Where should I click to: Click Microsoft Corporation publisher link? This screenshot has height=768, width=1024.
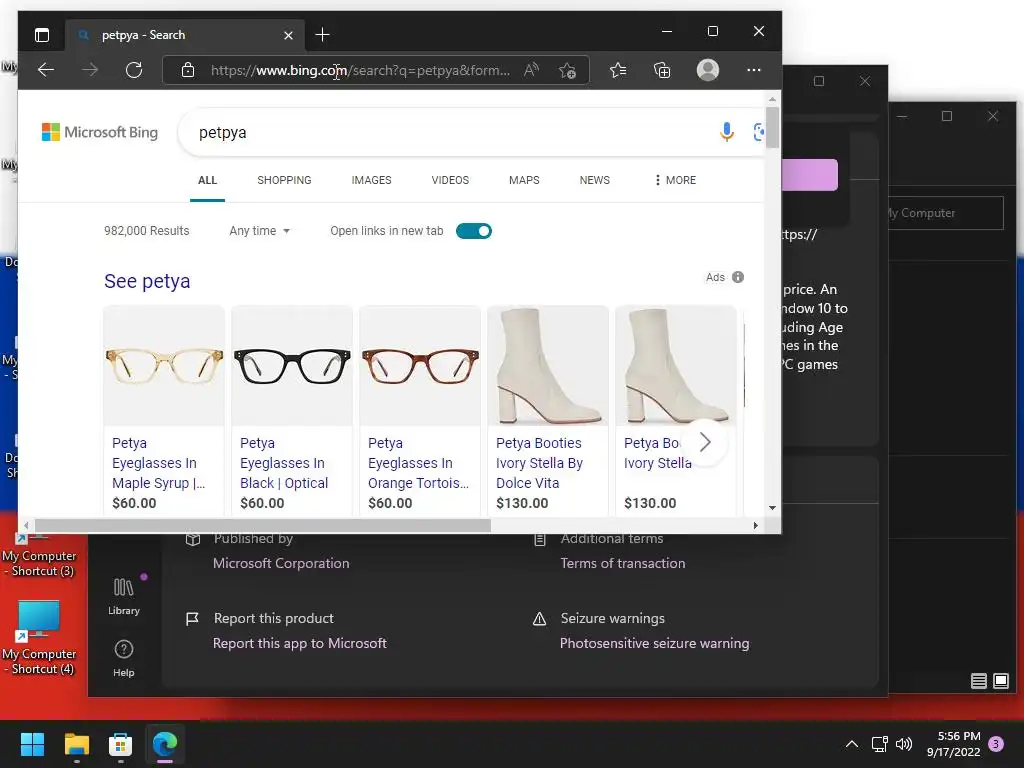[x=281, y=563]
